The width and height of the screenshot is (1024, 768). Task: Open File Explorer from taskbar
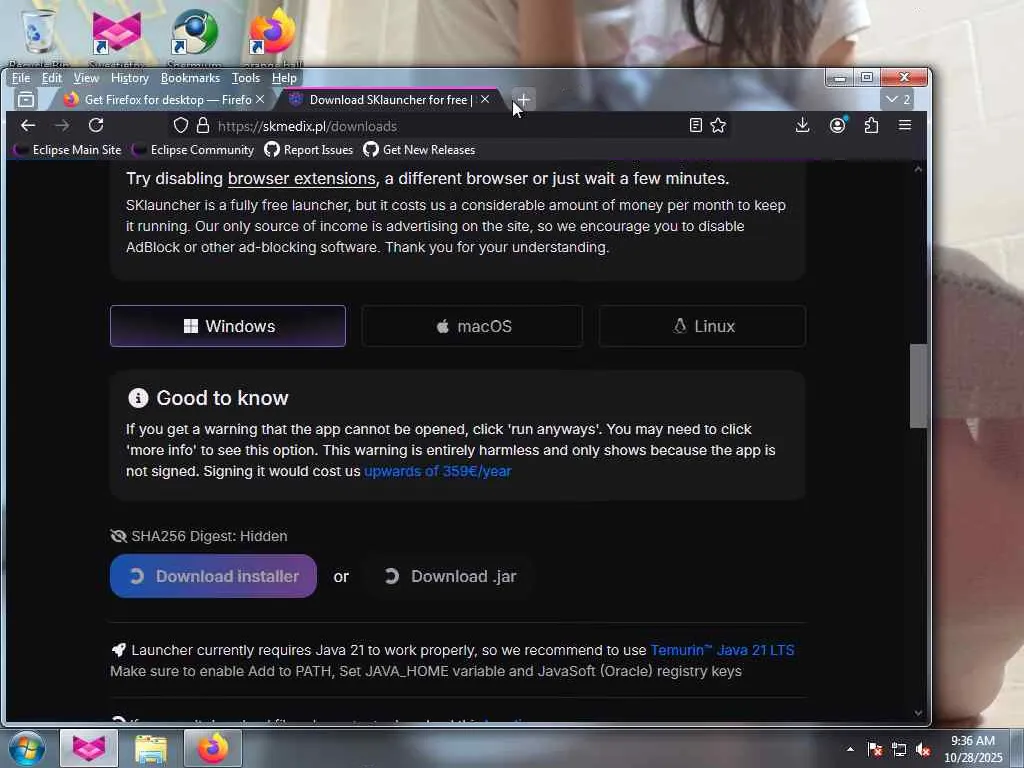point(151,748)
